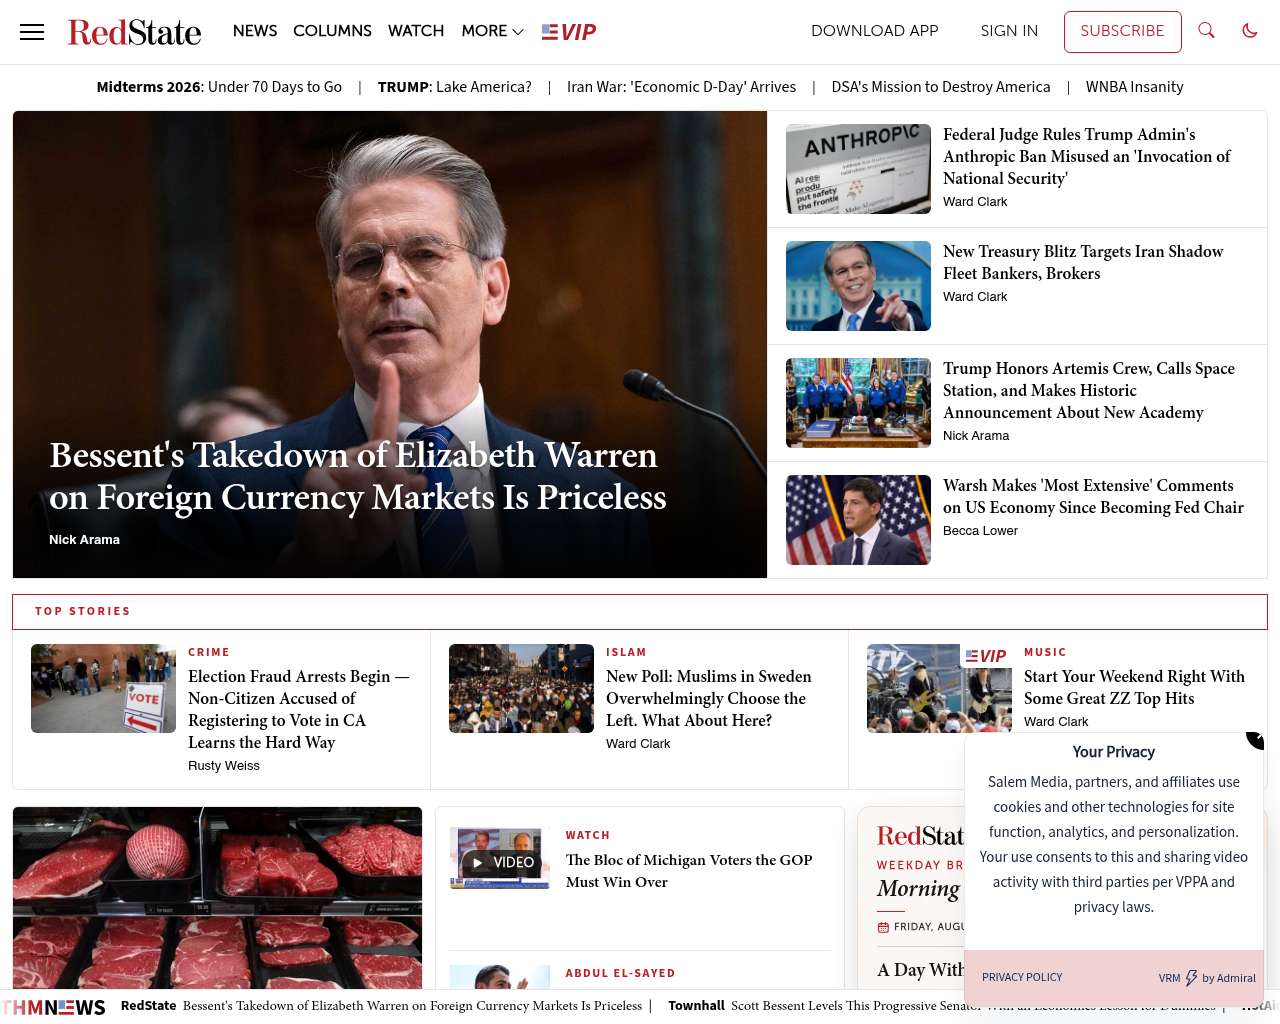Open Midterms 2026 trending link

coord(219,87)
